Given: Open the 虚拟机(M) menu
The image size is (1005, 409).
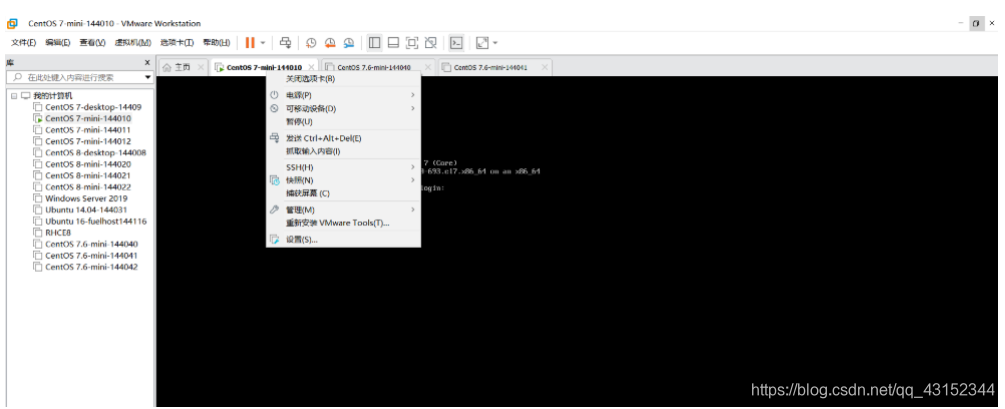Looking at the screenshot, I should click(x=133, y=43).
